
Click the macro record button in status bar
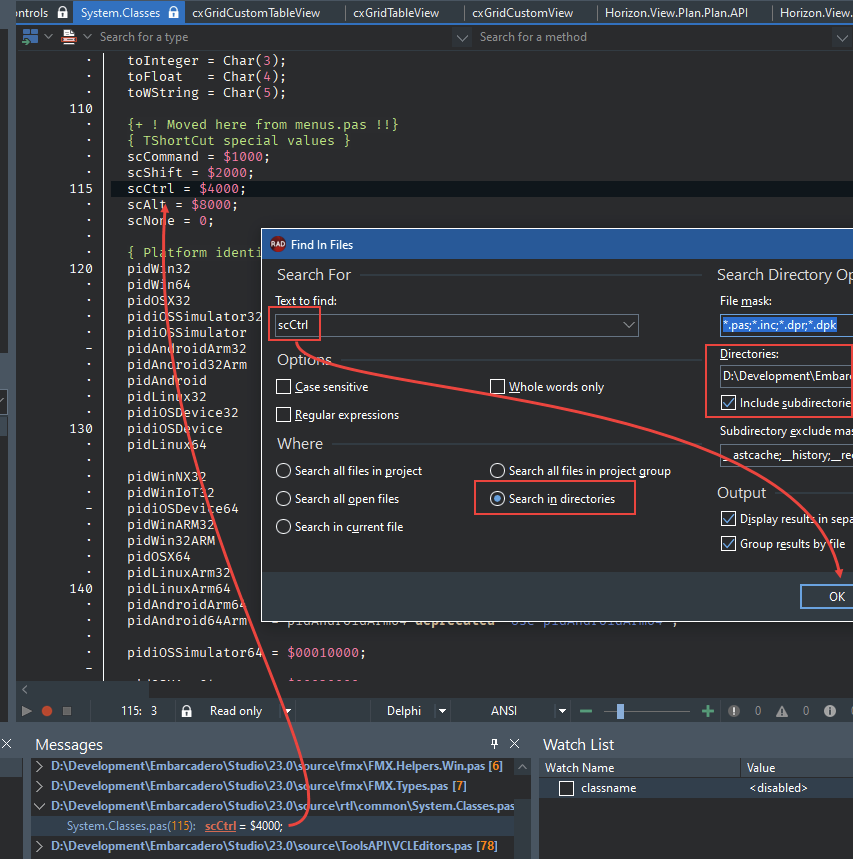46,711
